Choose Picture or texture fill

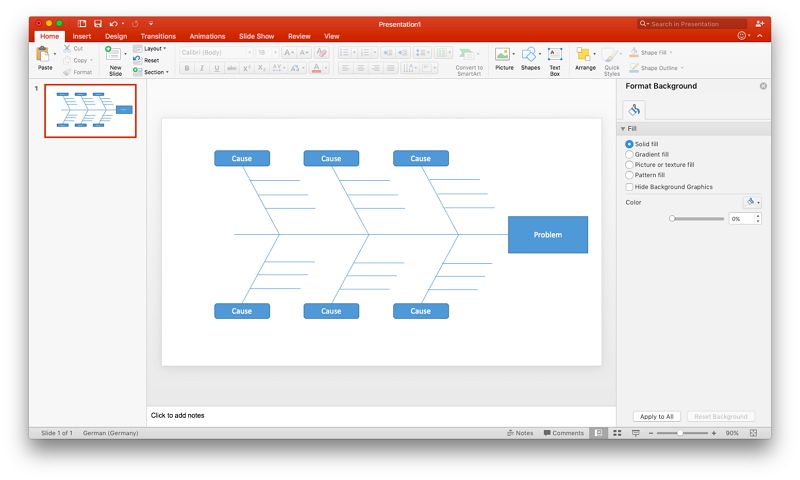tap(629, 165)
